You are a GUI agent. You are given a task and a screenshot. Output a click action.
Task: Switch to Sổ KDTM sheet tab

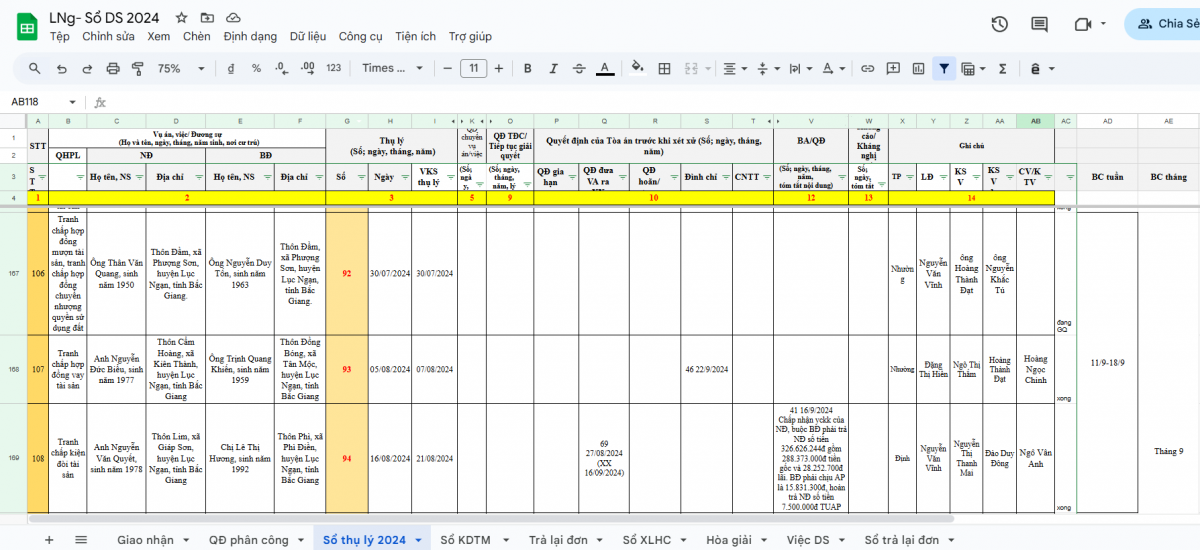(x=473, y=539)
